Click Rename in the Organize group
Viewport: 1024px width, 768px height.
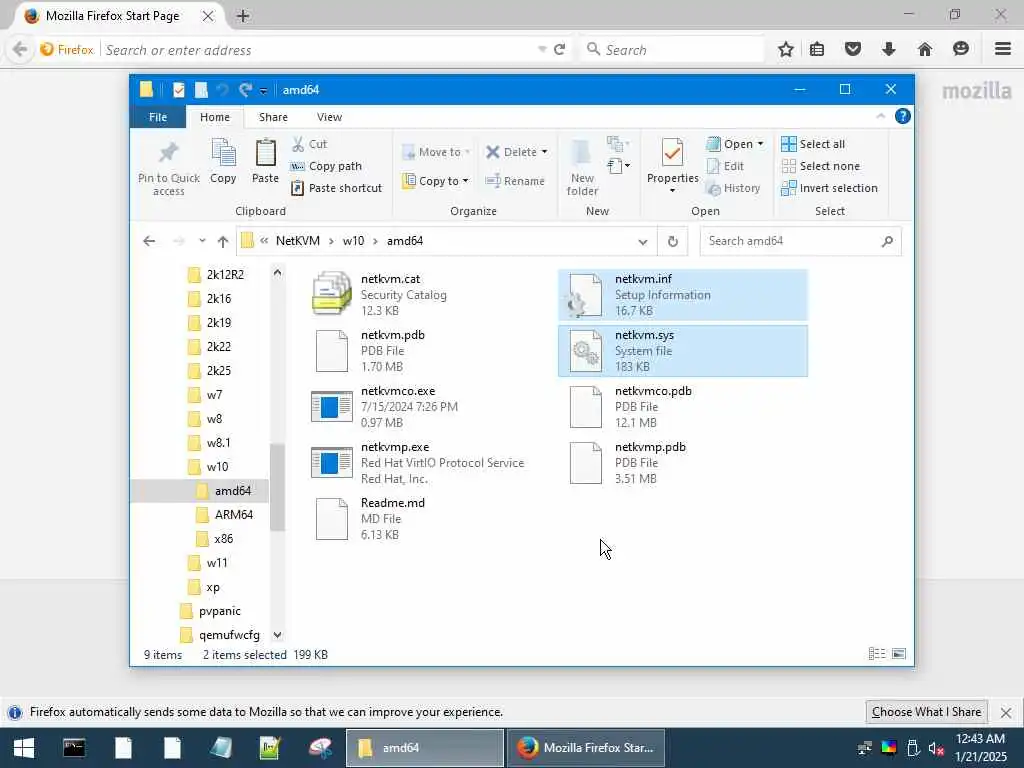pyautogui.click(x=515, y=181)
